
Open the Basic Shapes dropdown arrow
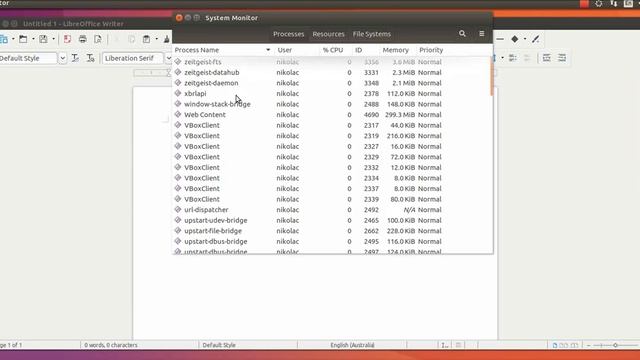525,39
